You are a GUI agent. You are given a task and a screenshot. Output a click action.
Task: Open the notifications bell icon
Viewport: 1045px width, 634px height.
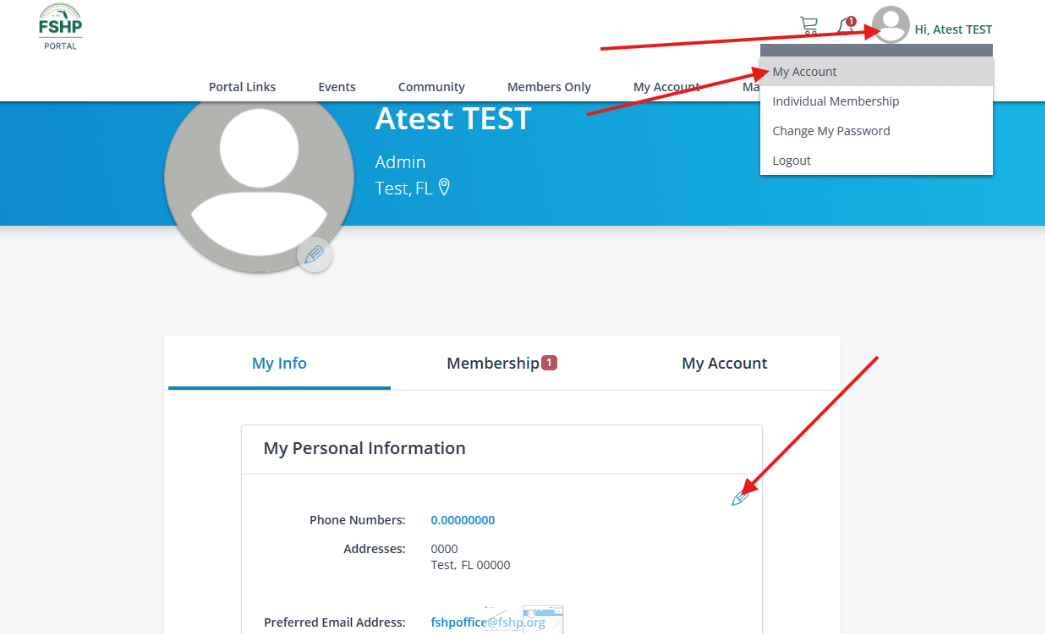(846, 27)
